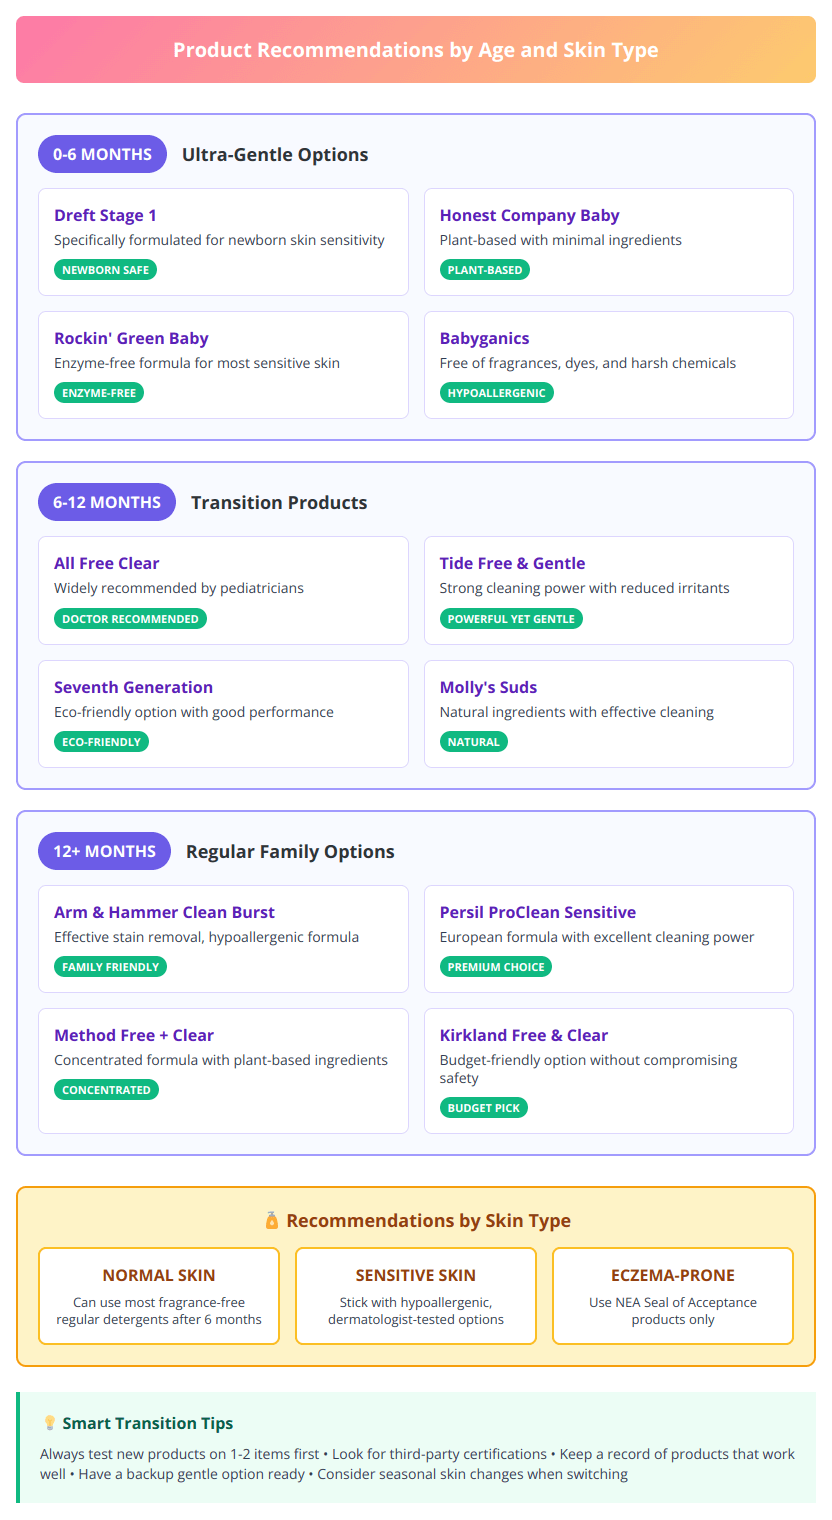Open the Dreft Stage 1 product title

[x=105, y=215]
